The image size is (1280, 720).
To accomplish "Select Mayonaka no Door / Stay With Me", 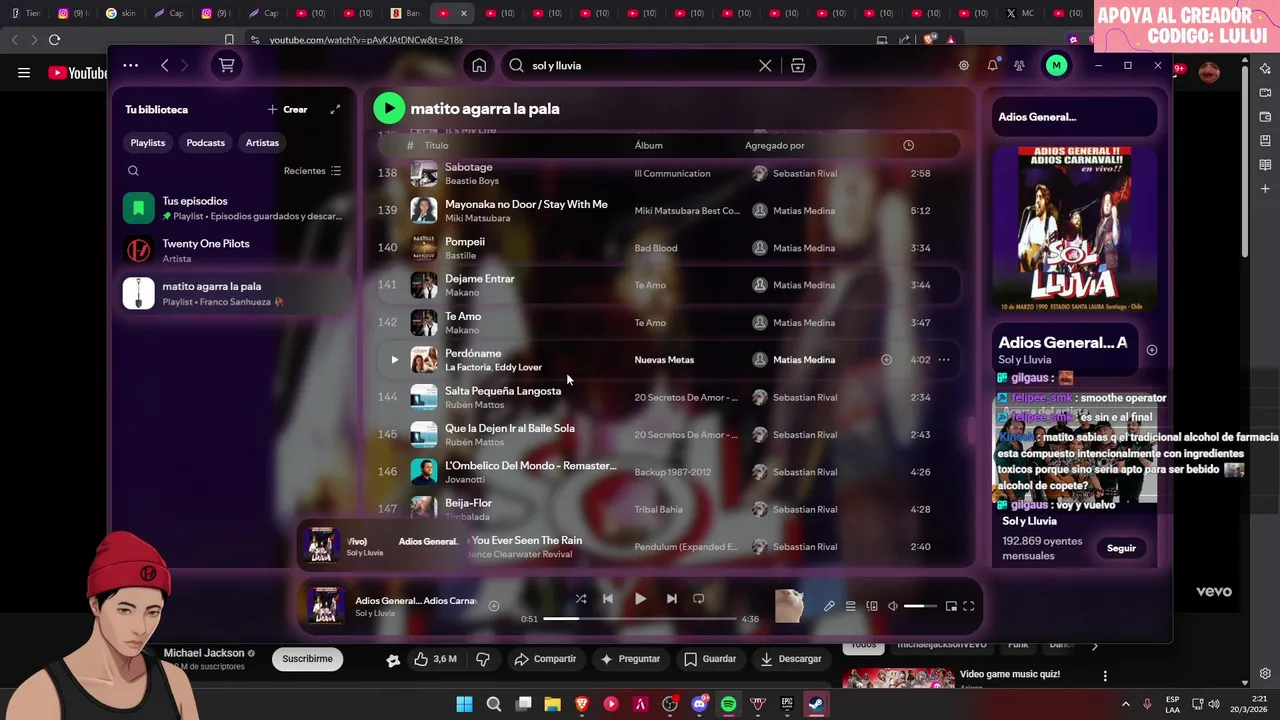I will [526, 204].
